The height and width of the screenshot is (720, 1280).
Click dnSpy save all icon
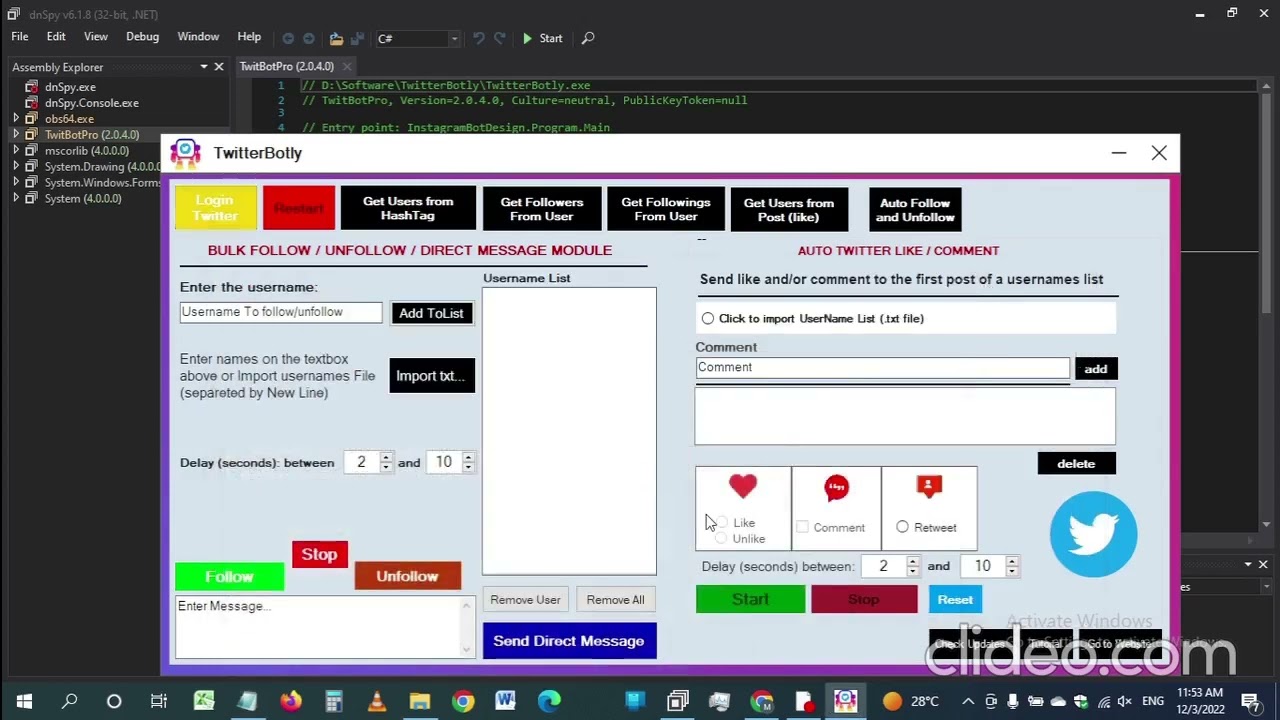[357, 38]
